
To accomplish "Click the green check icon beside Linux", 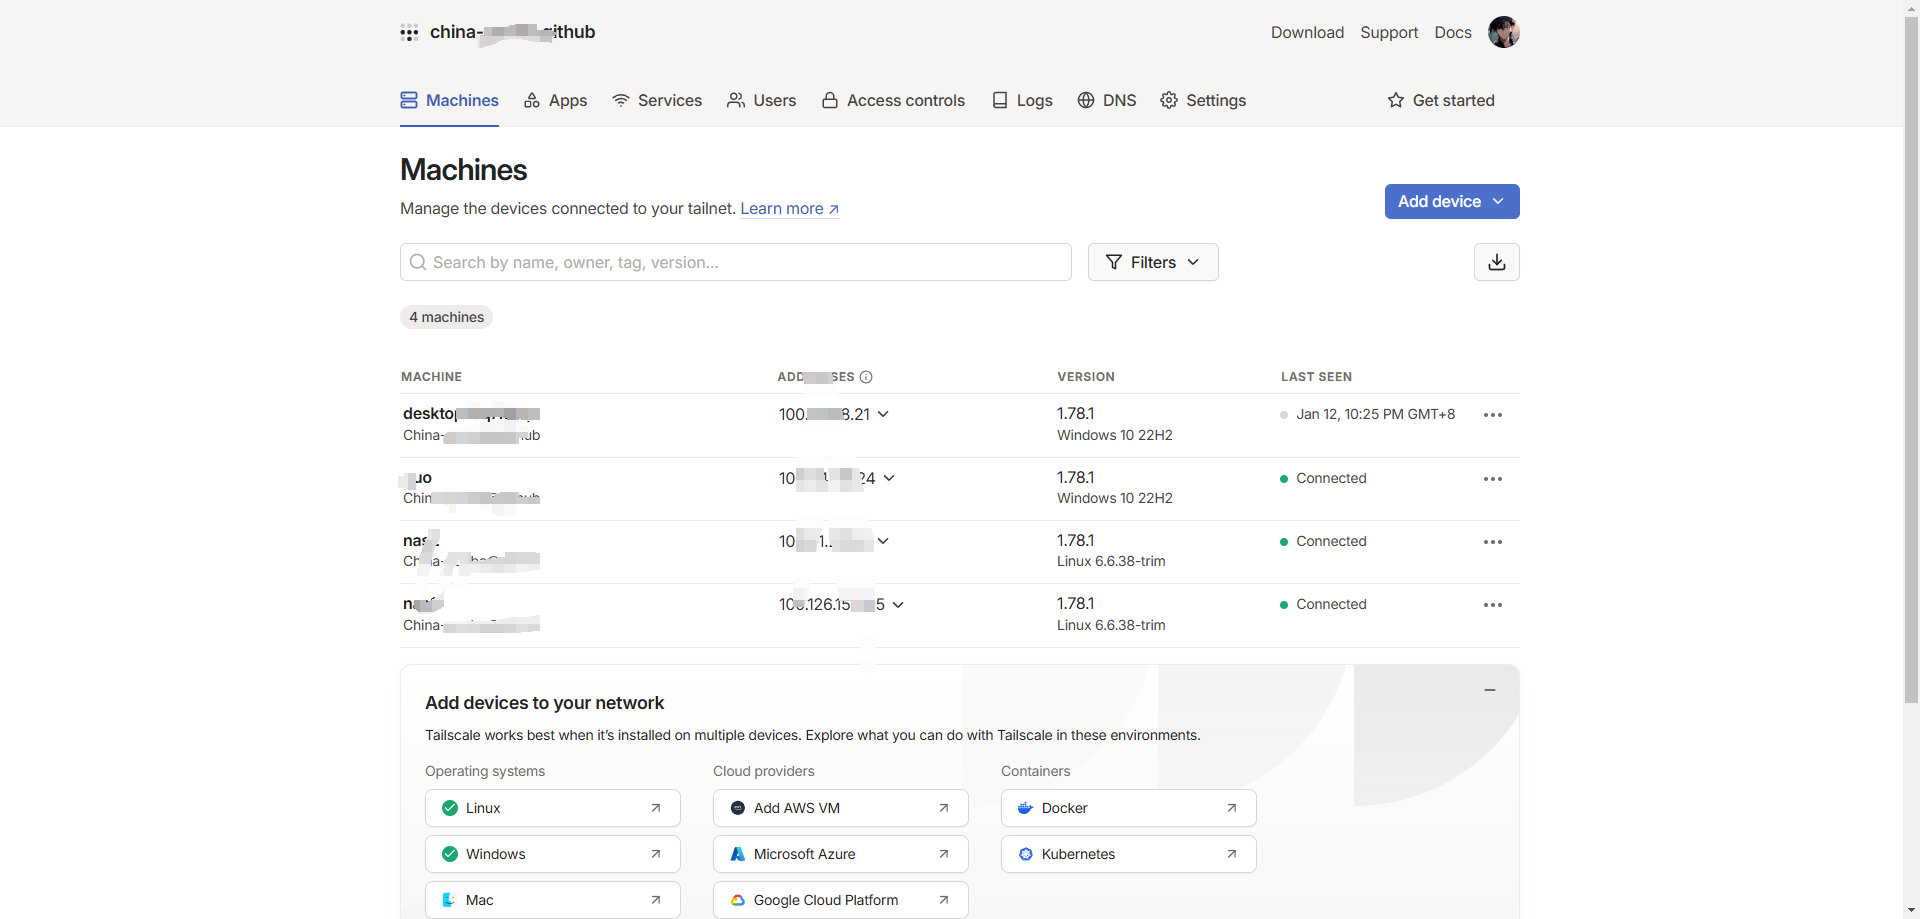I will (x=450, y=808).
